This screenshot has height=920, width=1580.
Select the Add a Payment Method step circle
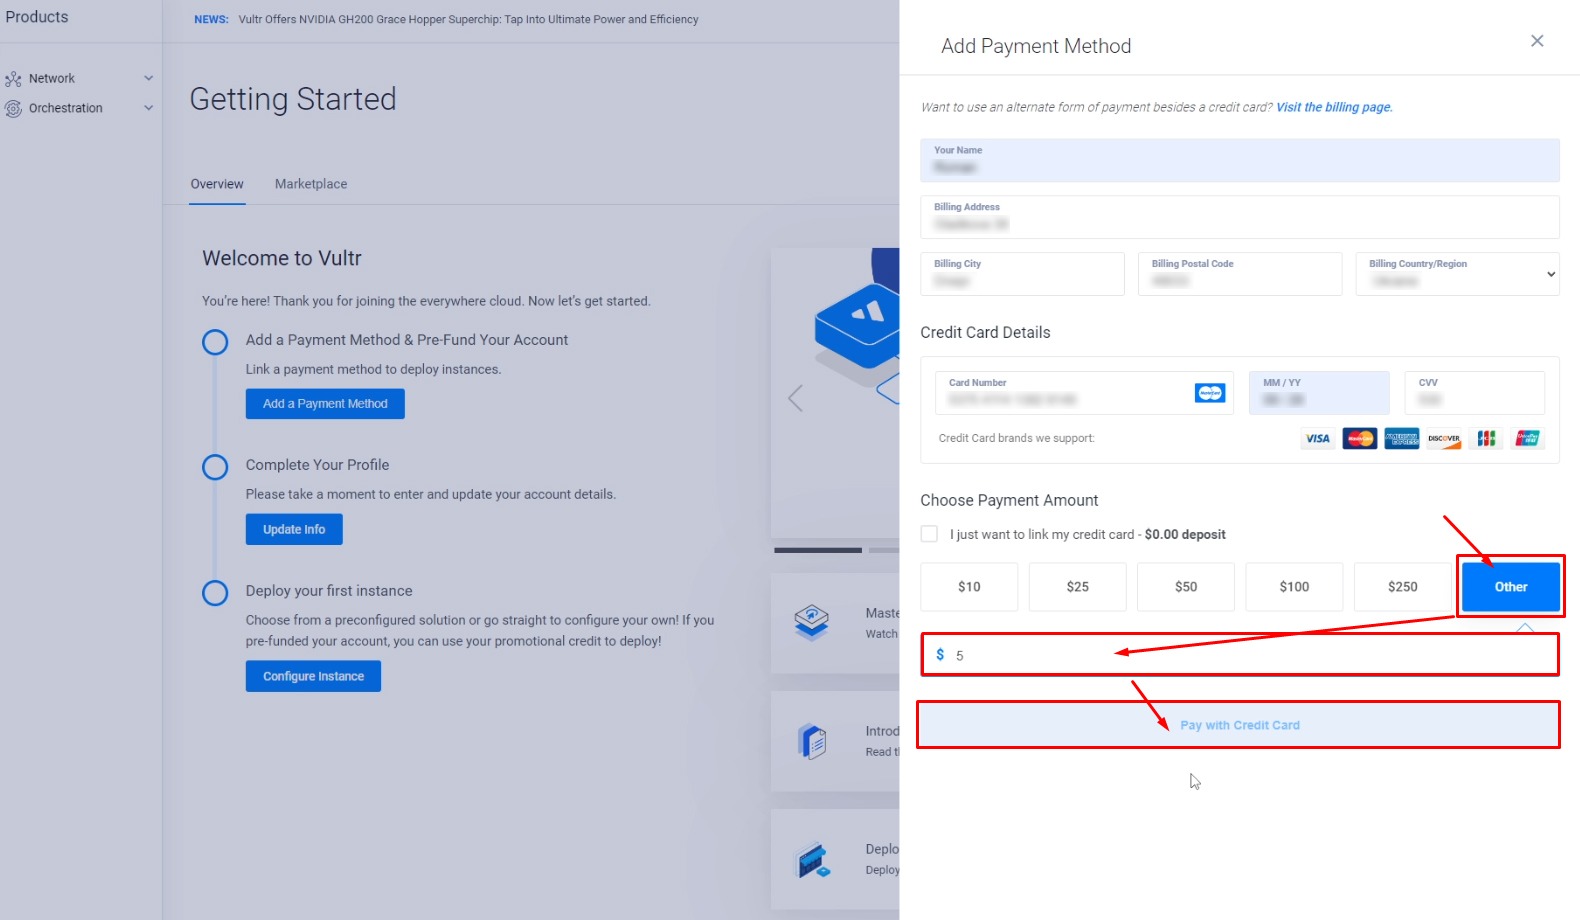point(215,342)
